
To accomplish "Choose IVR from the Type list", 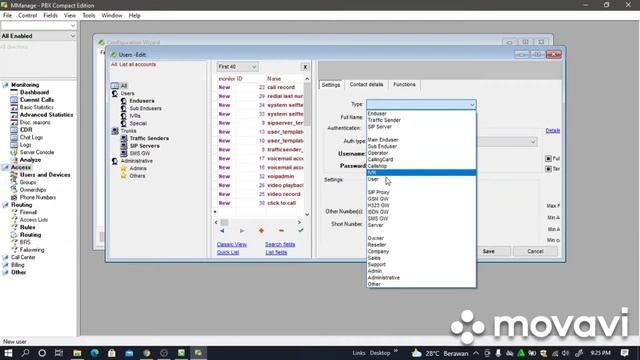I will click(421, 173).
